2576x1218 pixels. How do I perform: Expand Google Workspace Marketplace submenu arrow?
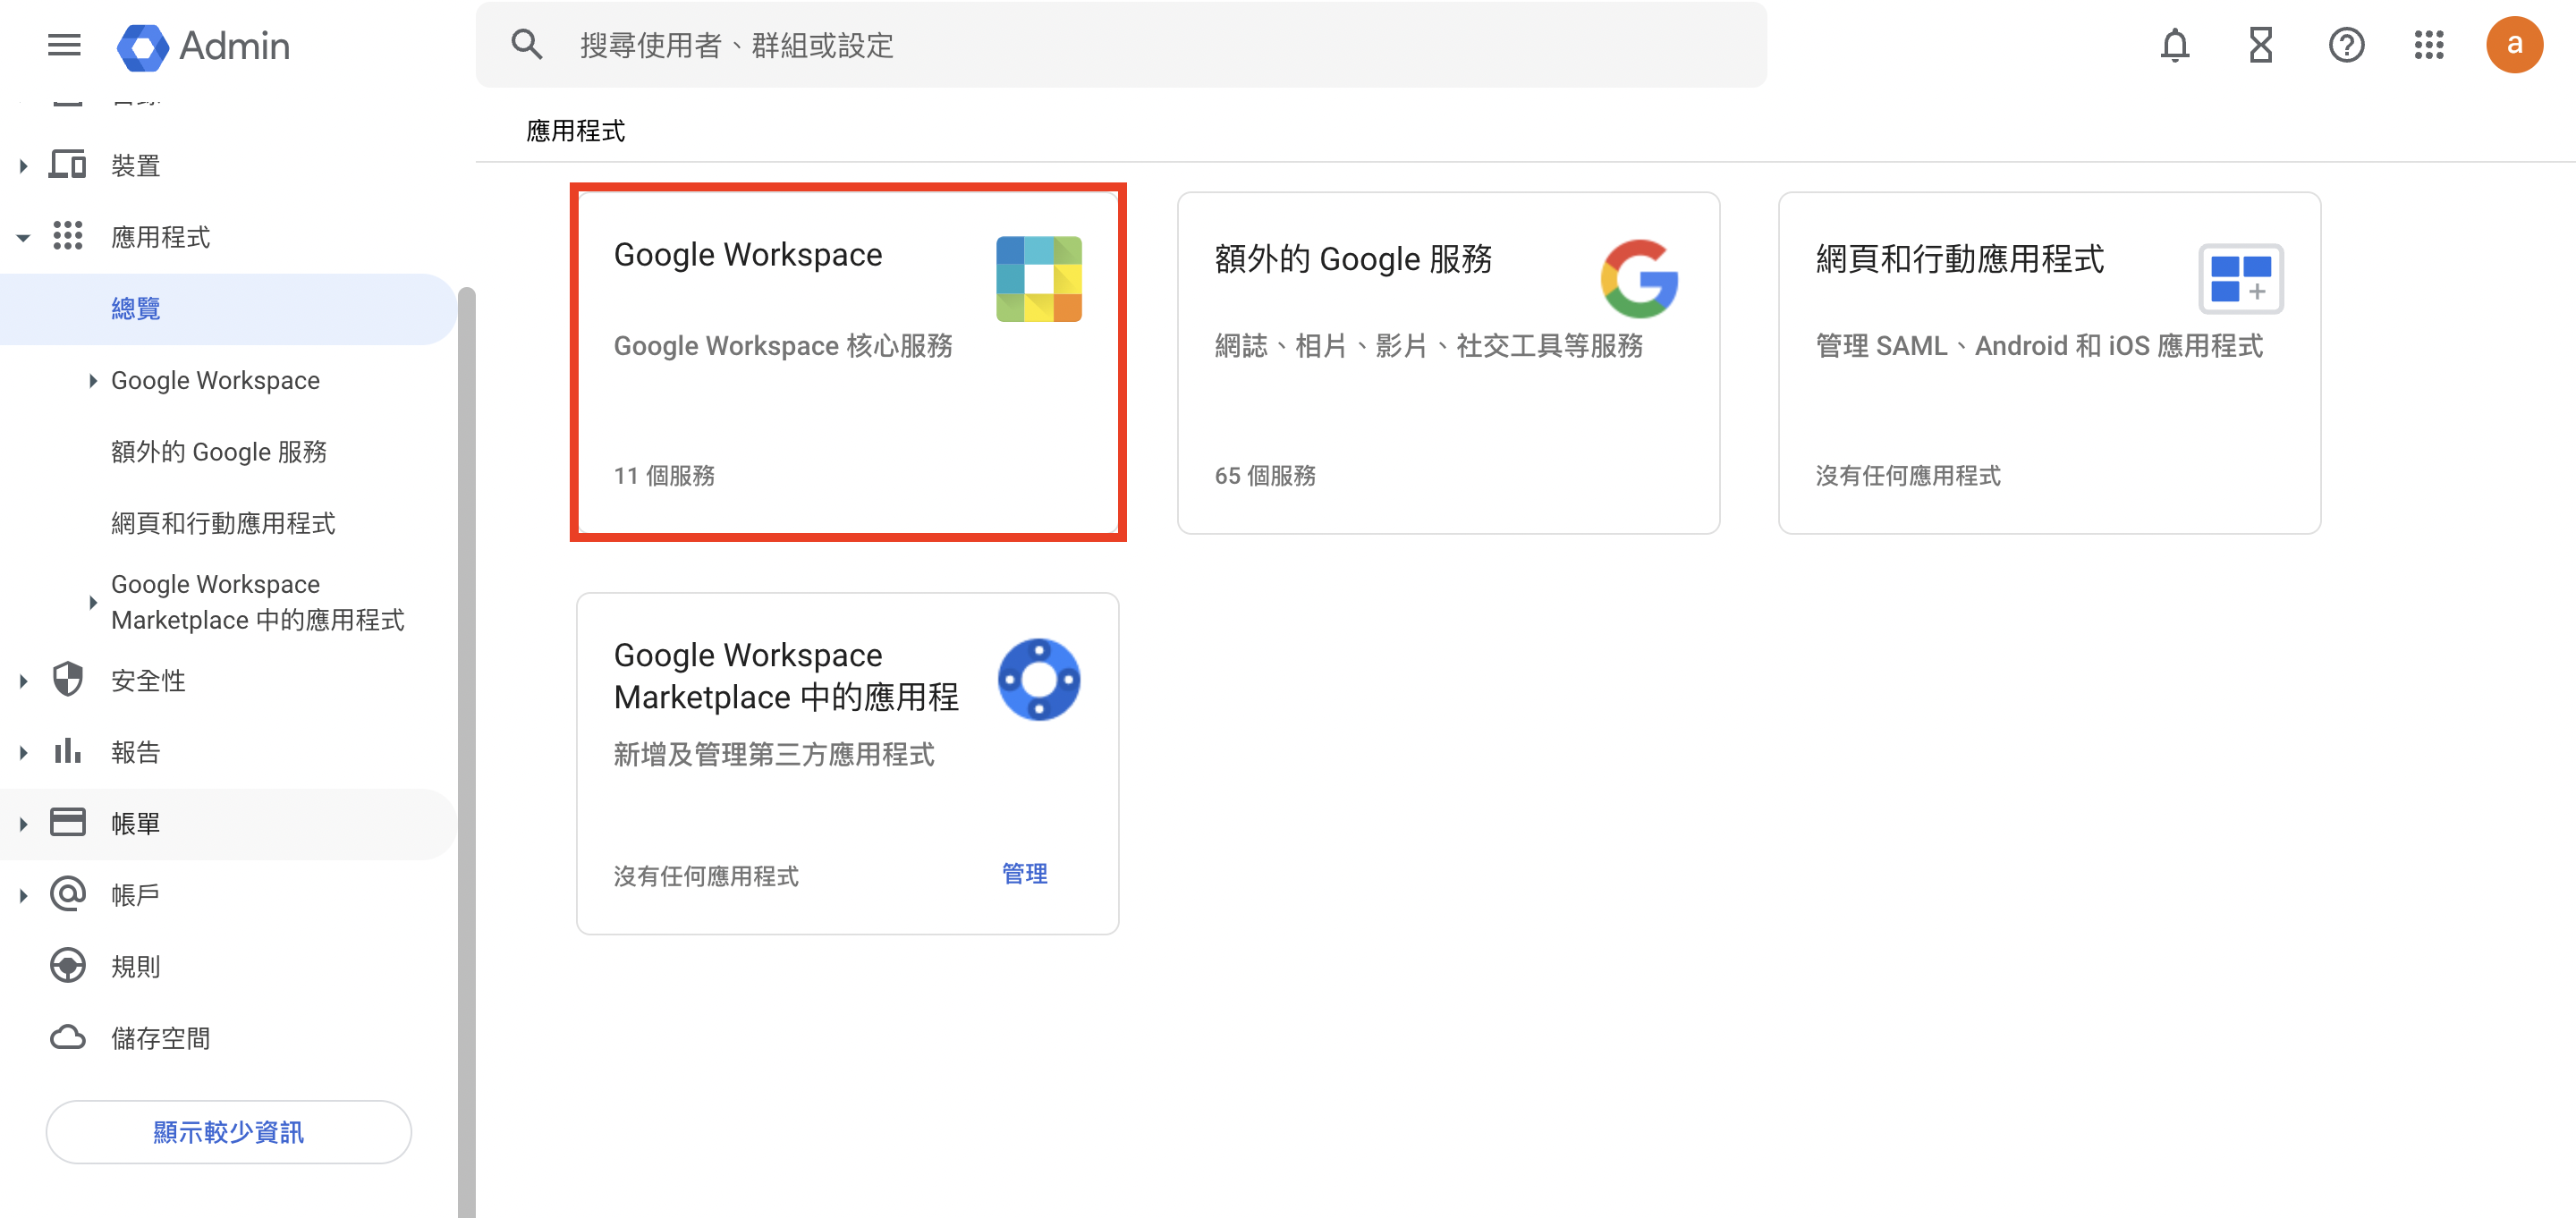[93, 603]
